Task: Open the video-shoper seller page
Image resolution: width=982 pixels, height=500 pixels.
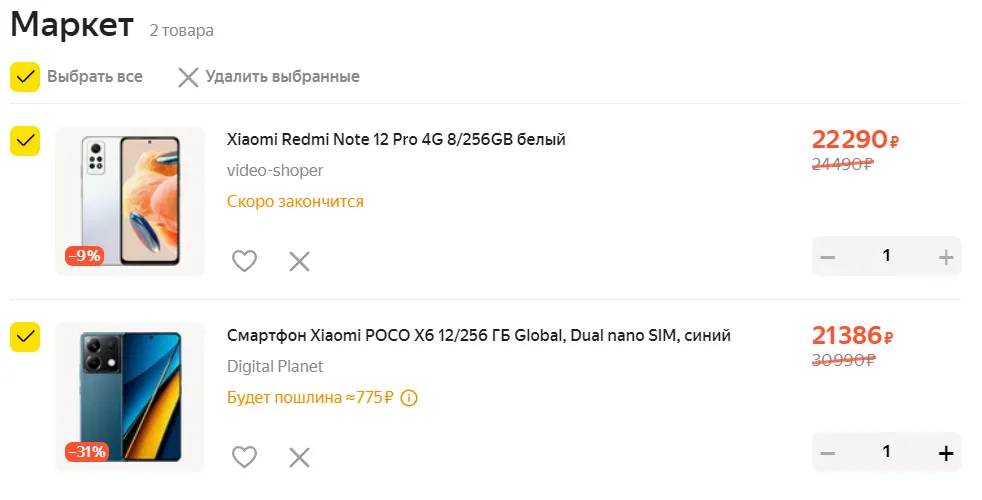Action: point(275,170)
